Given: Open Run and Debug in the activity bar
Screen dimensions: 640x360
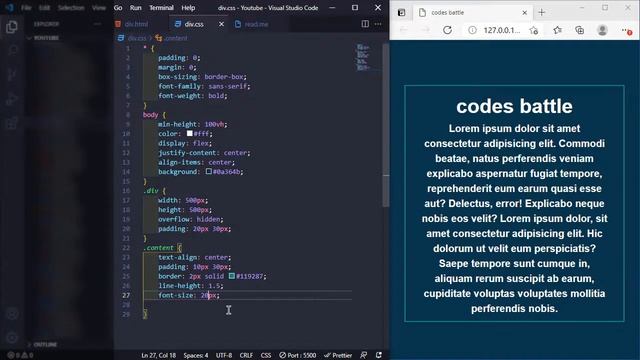Looking at the screenshot, I should pos(12,99).
